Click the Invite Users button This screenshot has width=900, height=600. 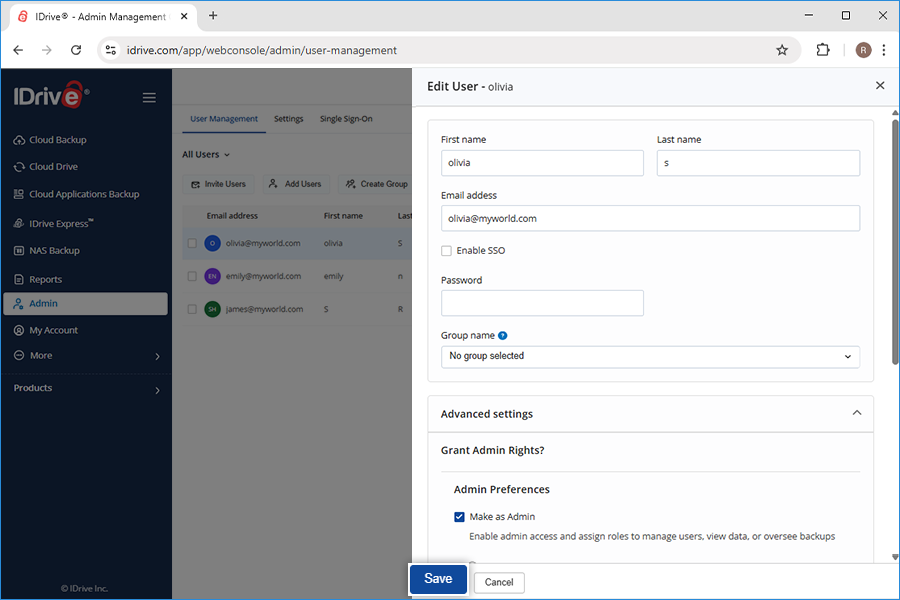pos(219,184)
